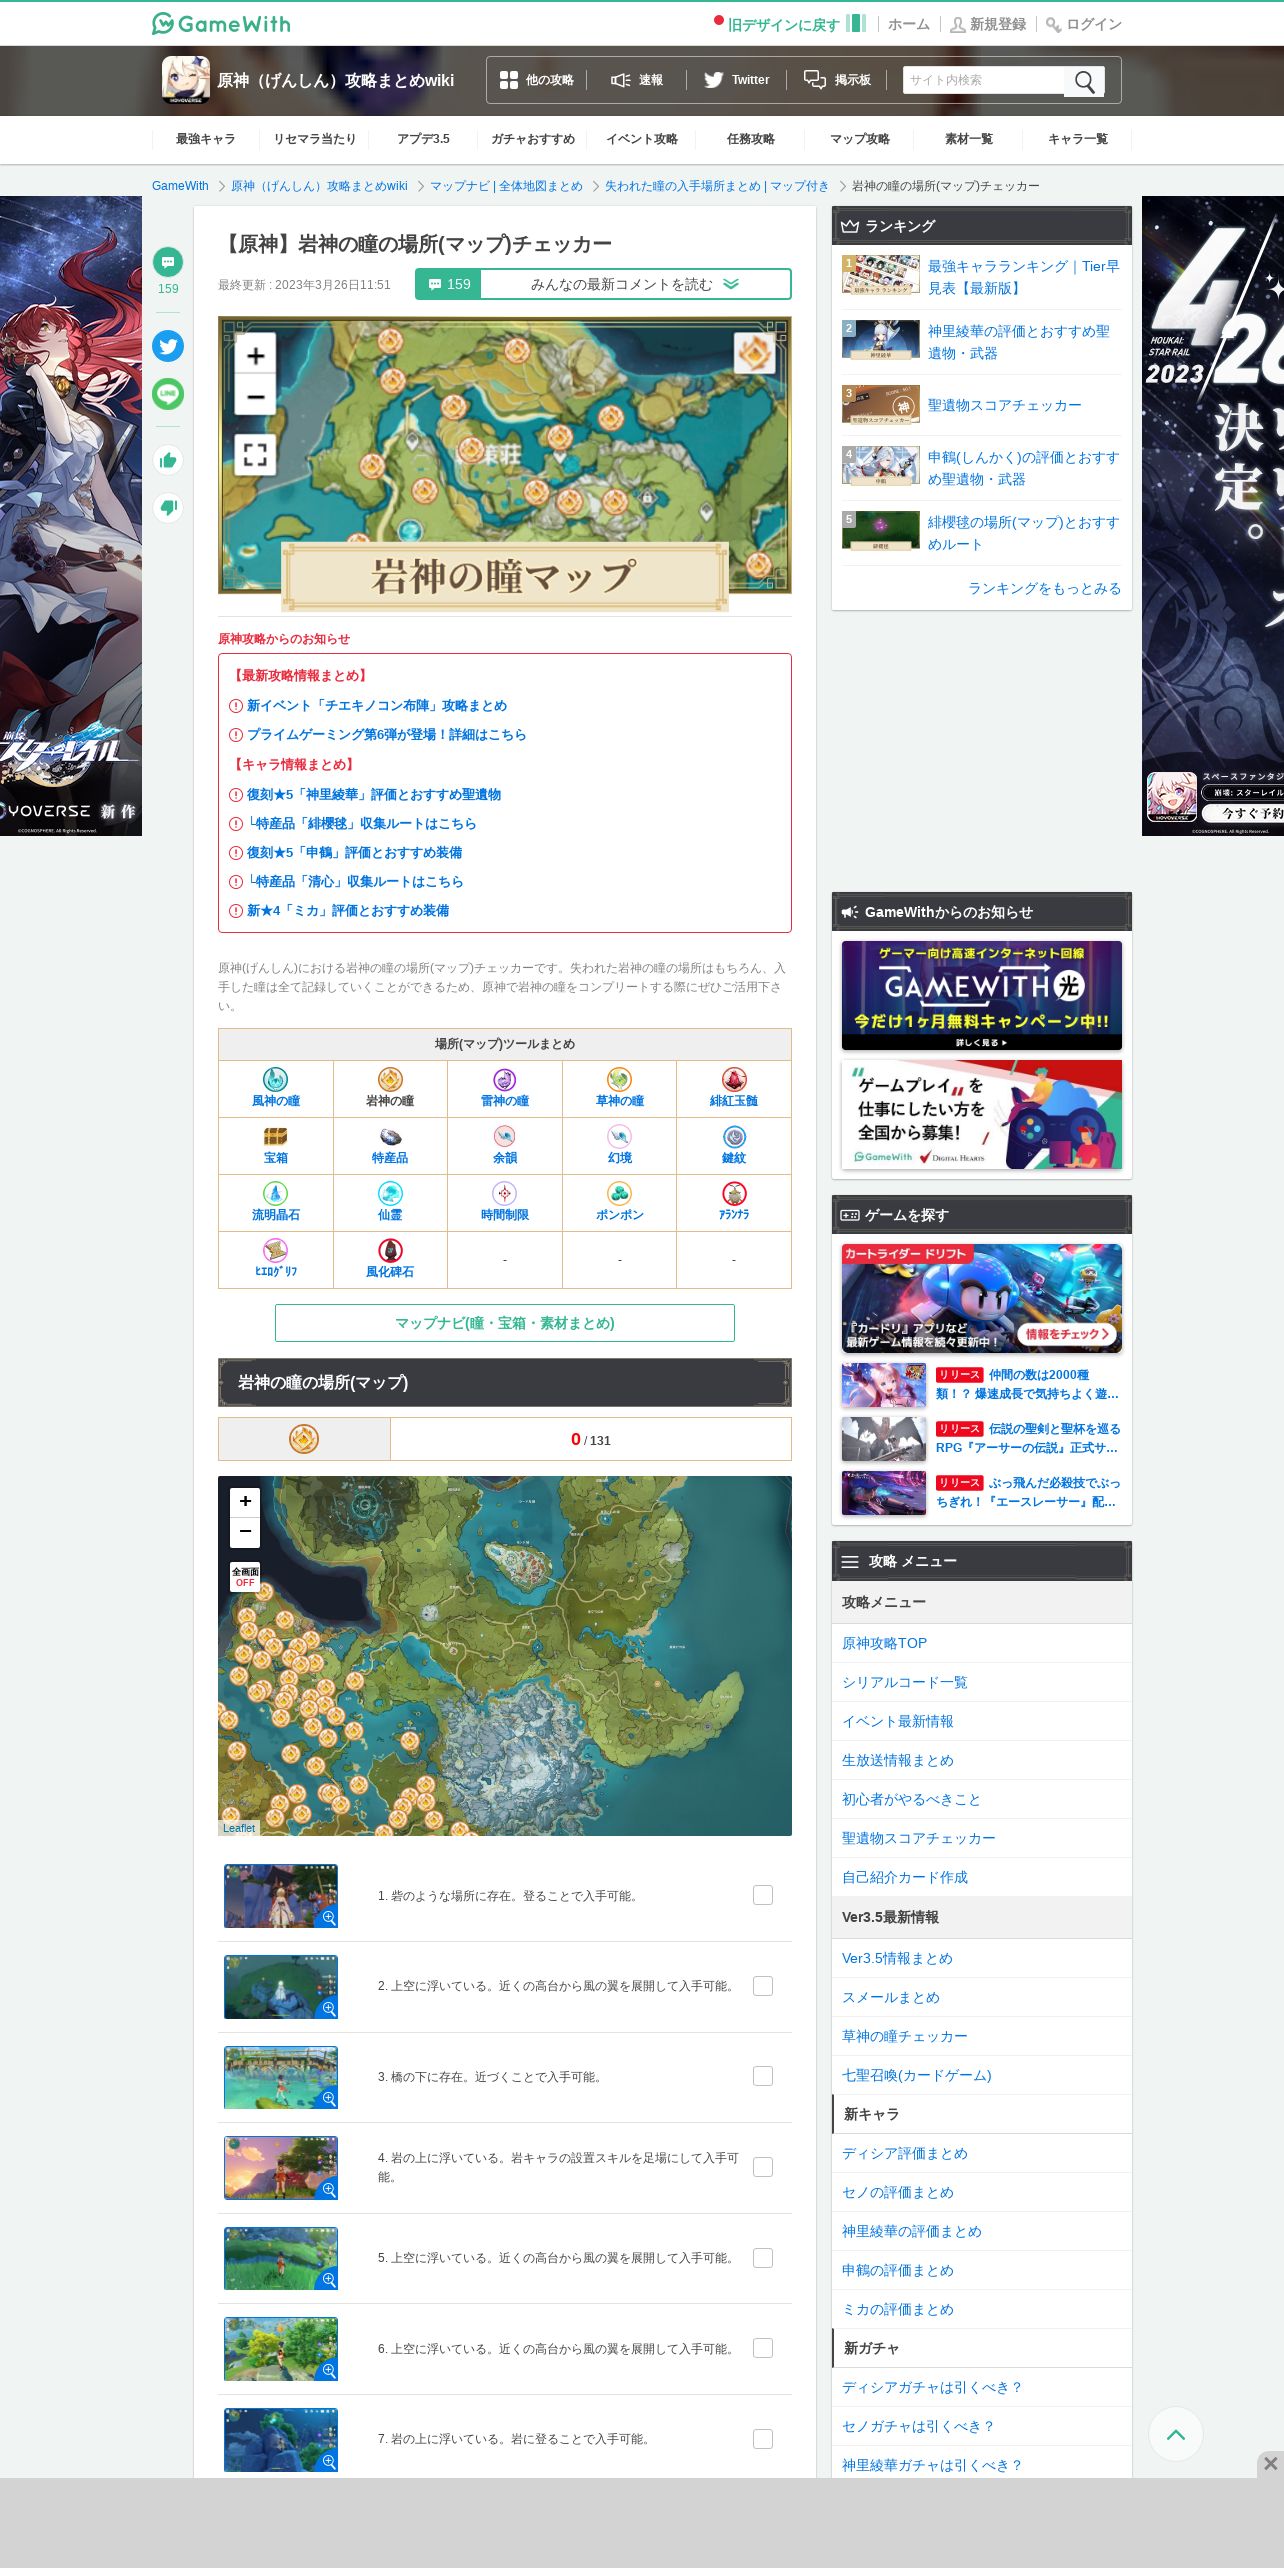
Task: Open リセマラ当たり nav menu
Action: 315,139
